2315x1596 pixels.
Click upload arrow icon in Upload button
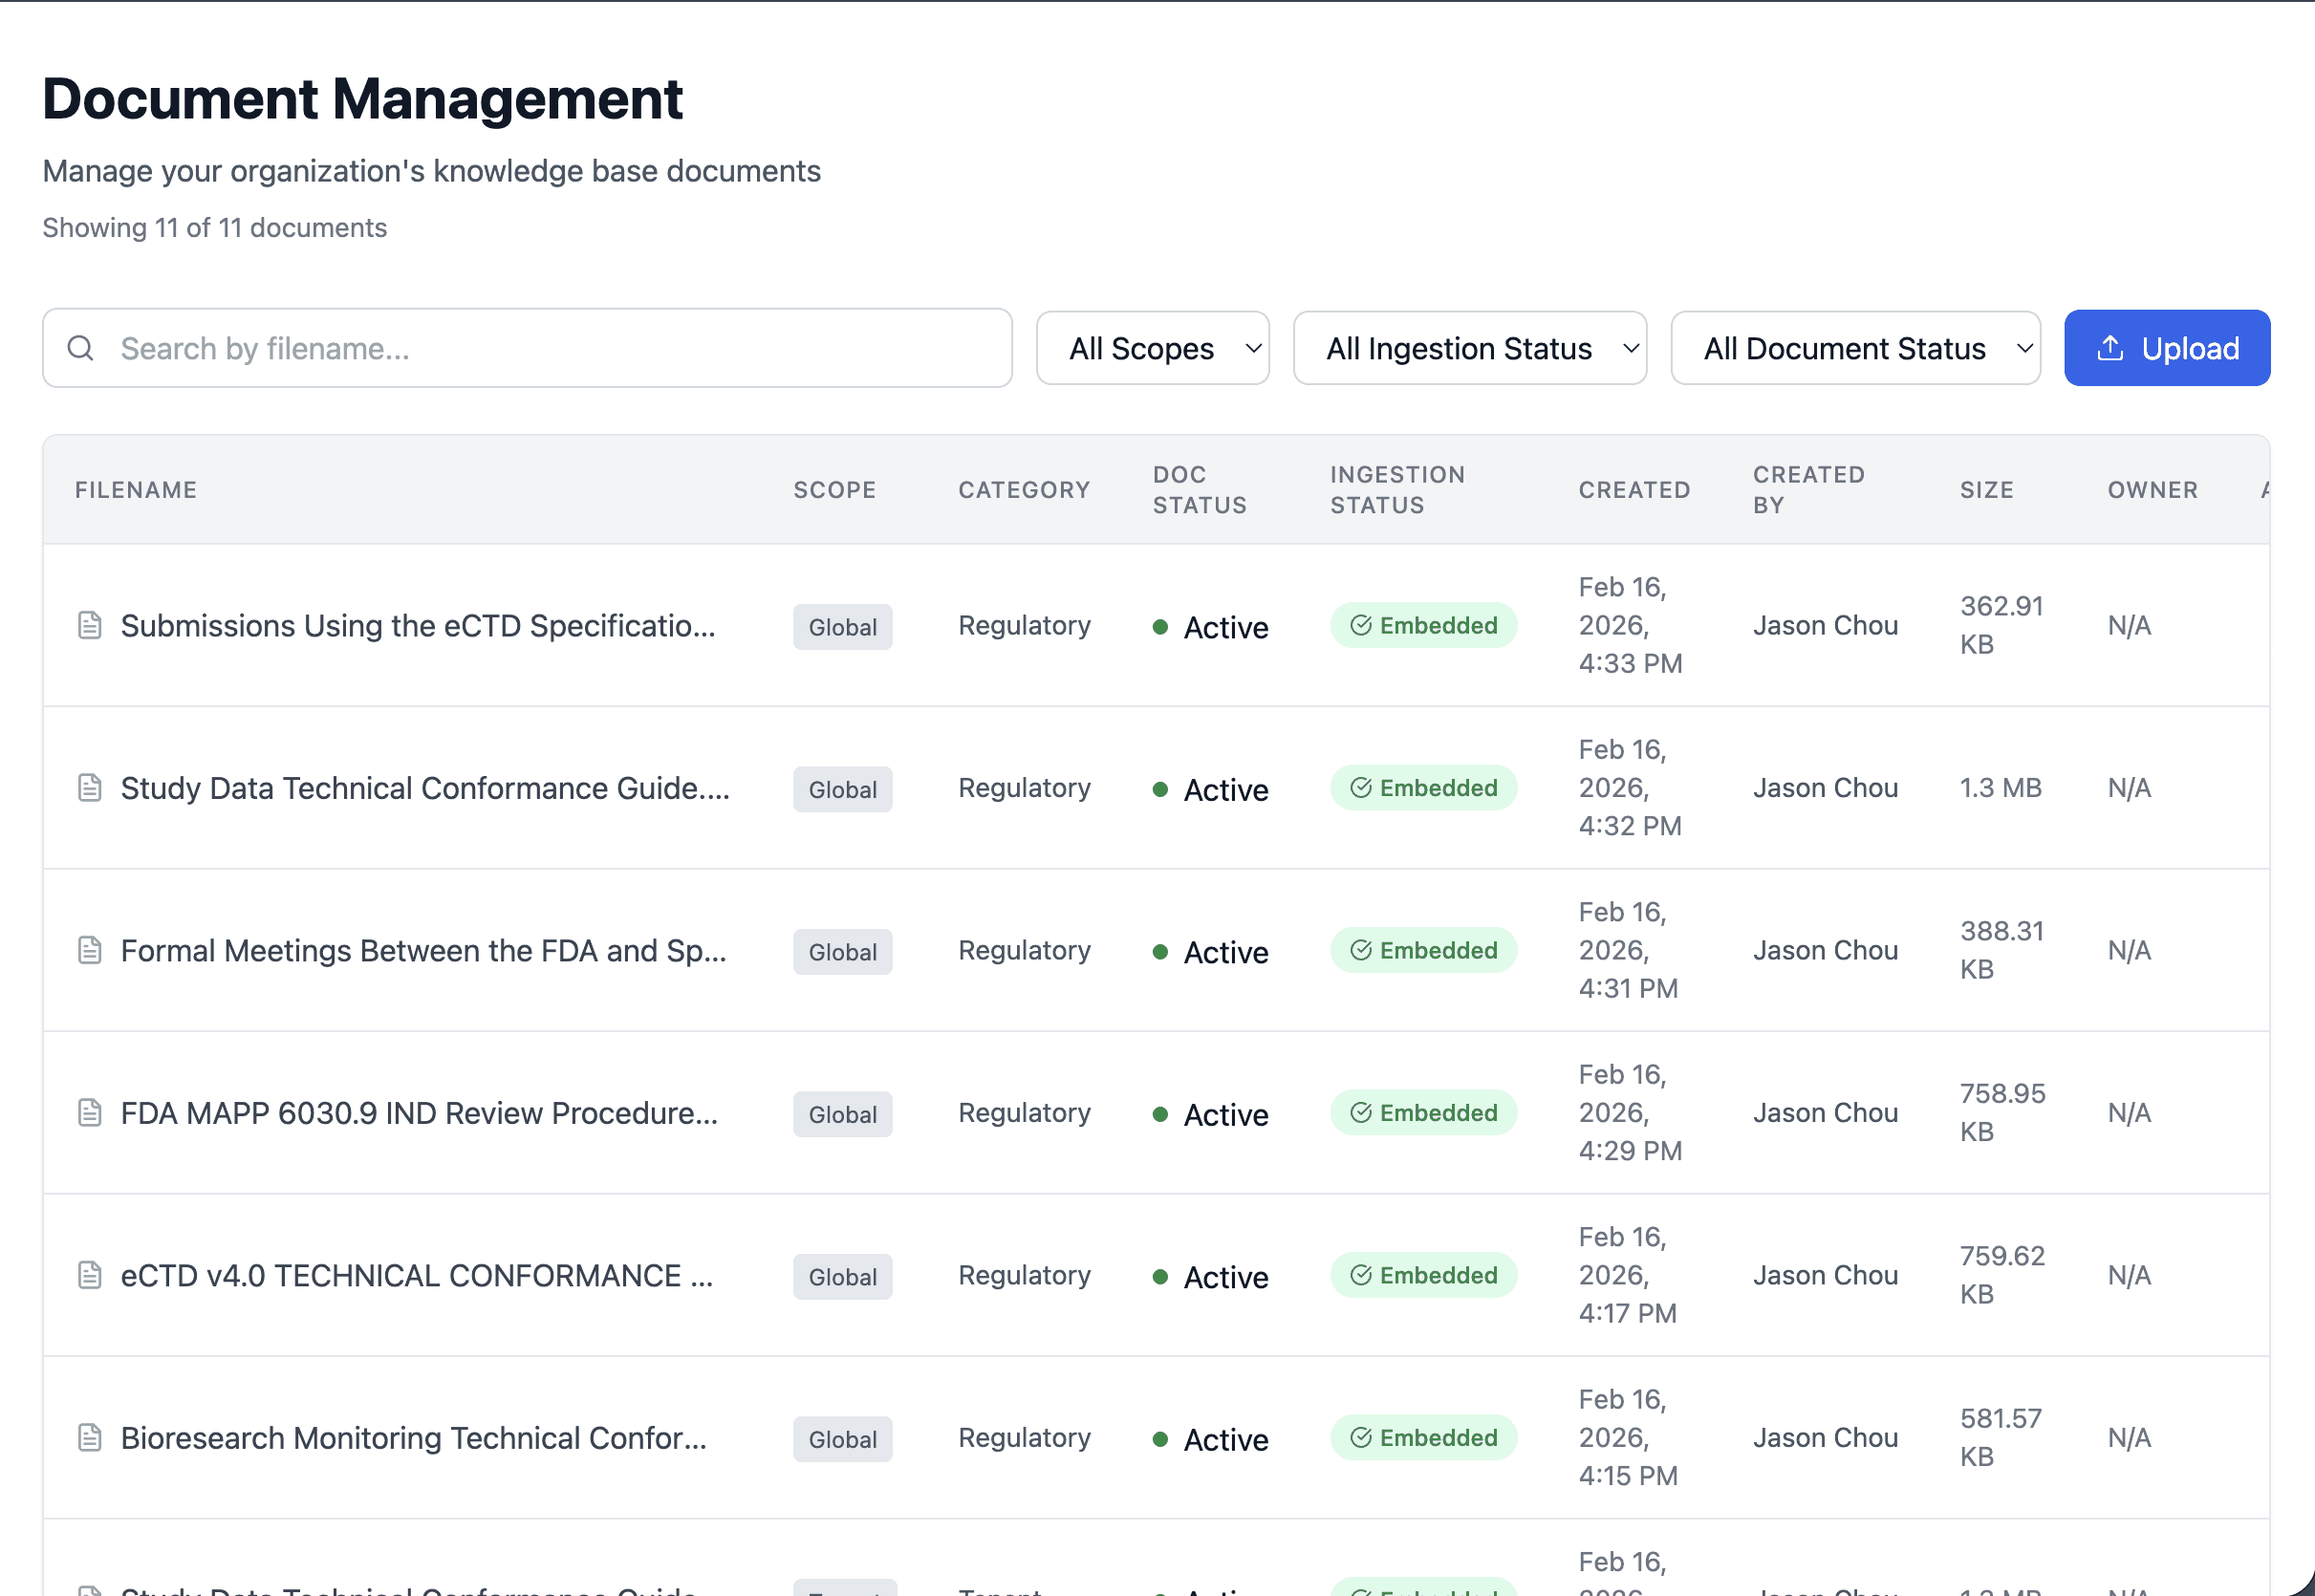click(2110, 348)
